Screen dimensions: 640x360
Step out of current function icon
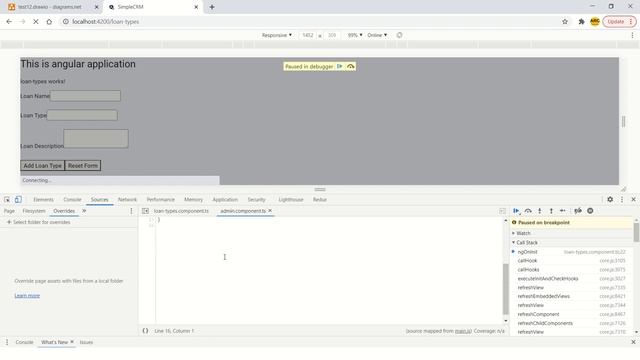(551, 211)
